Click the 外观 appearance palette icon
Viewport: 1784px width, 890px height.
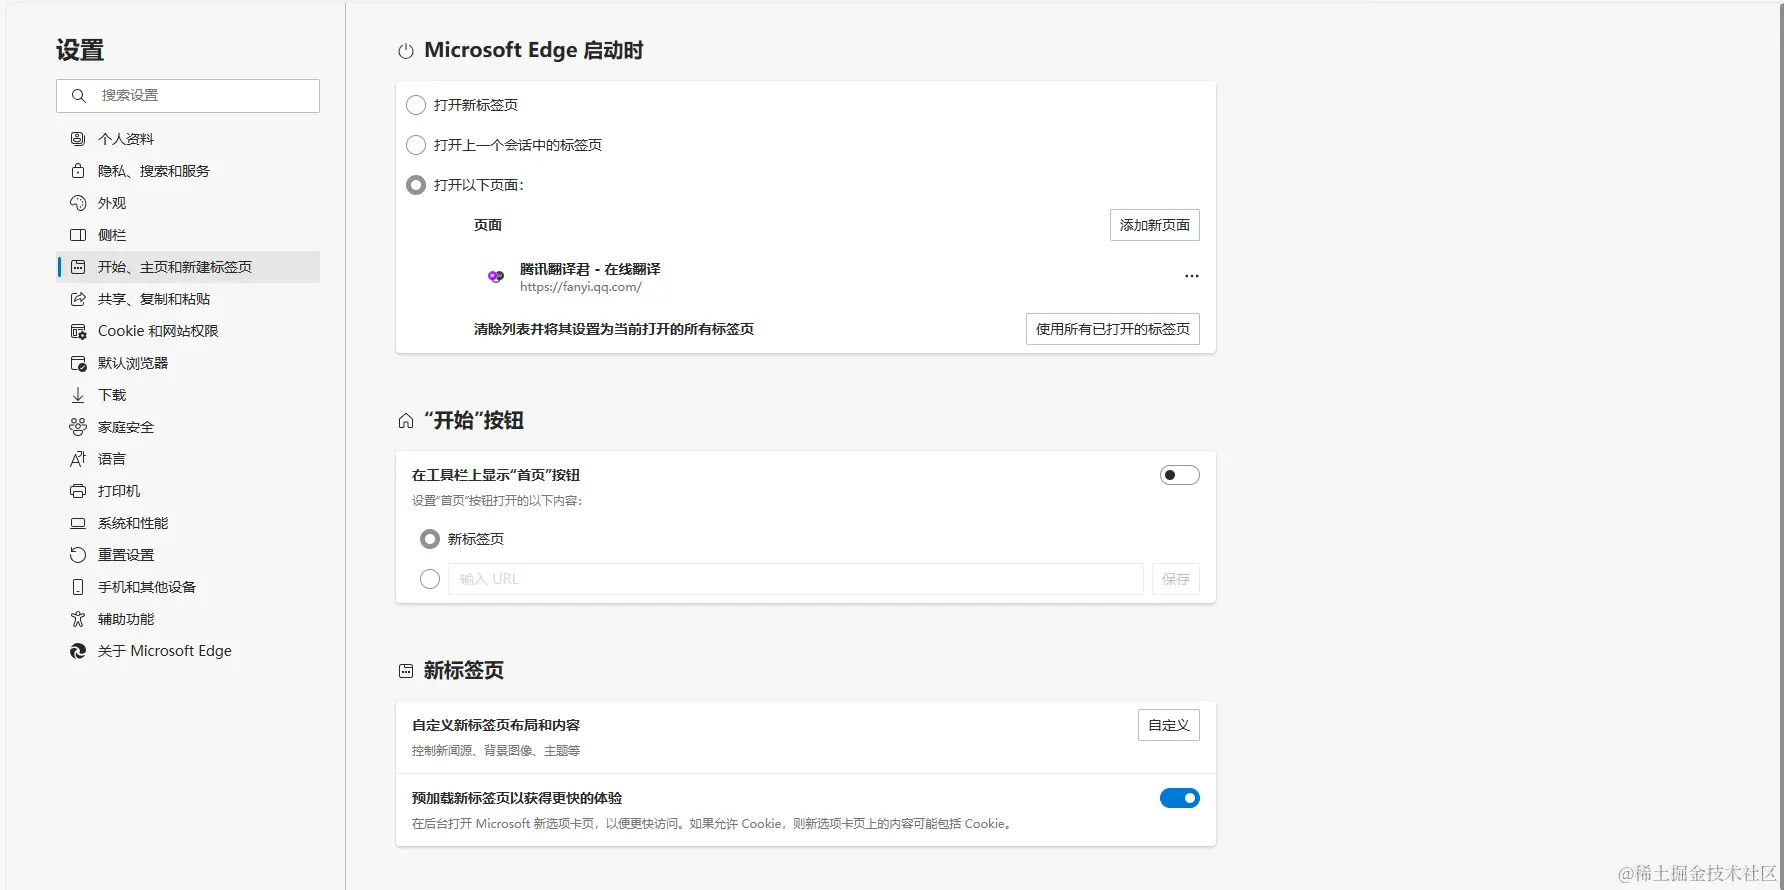click(x=78, y=203)
